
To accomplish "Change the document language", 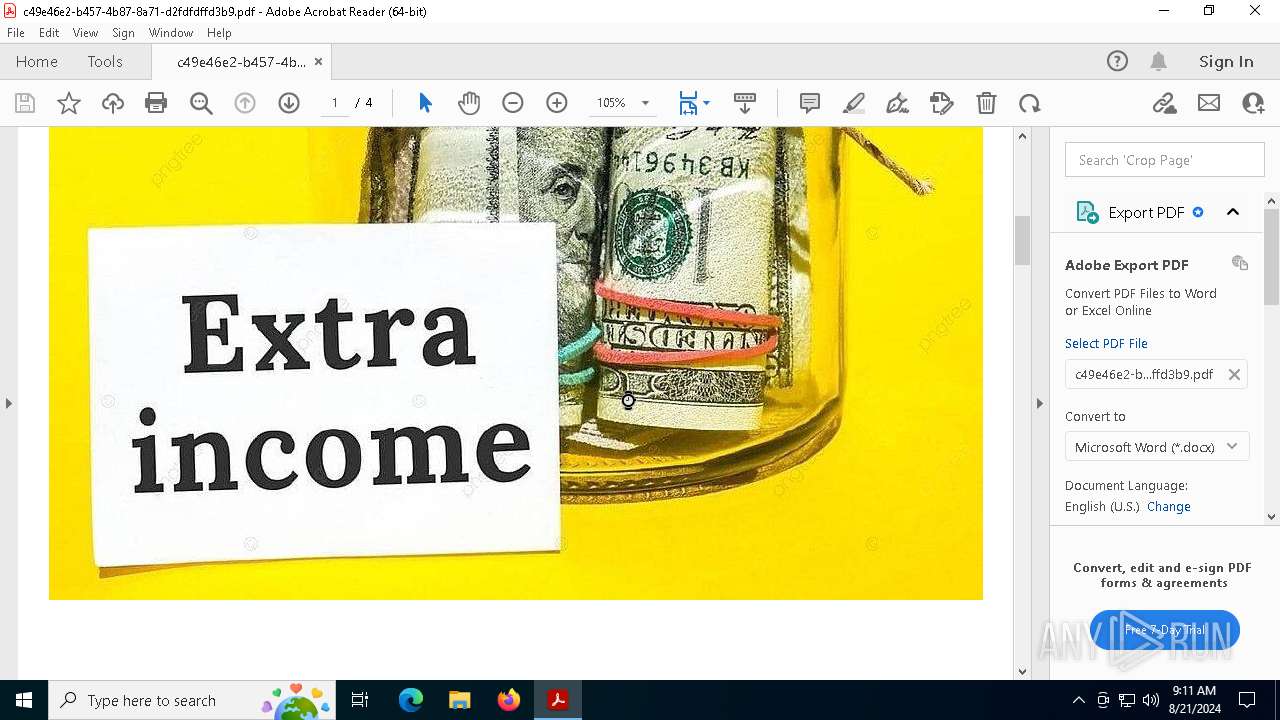I will [x=1169, y=506].
